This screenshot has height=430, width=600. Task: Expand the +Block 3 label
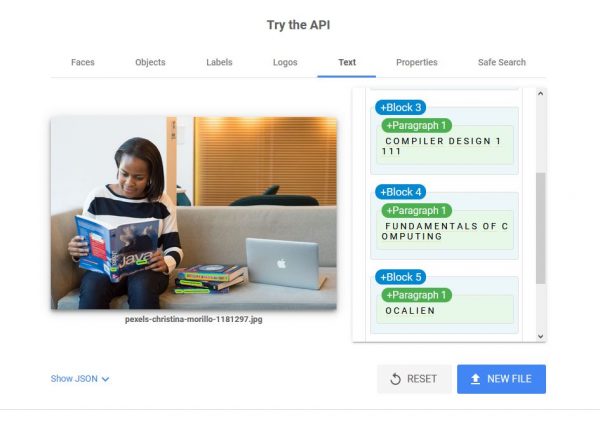click(x=401, y=108)
